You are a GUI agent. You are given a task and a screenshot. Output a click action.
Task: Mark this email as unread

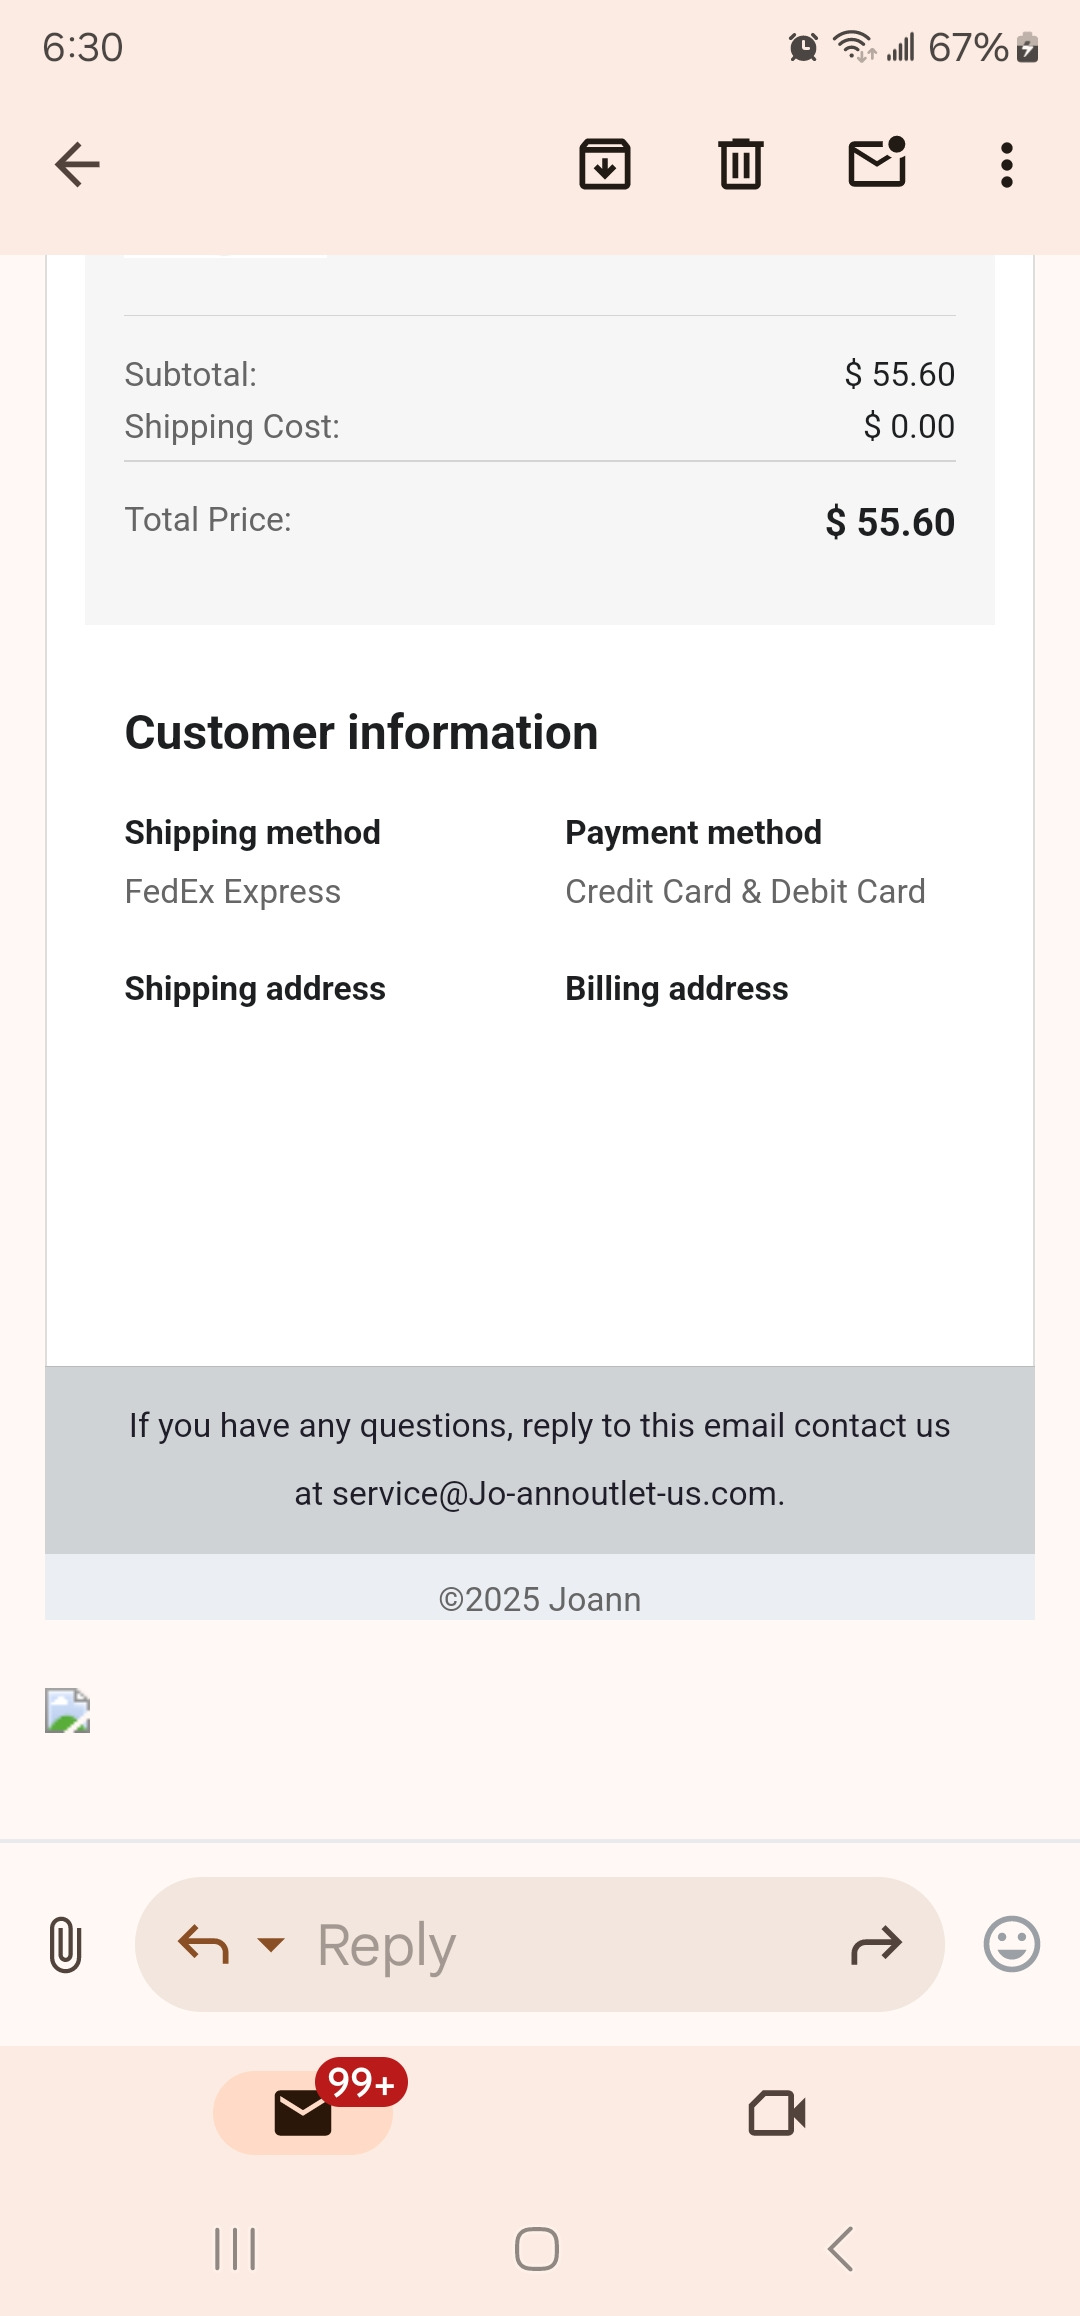coord(877,163)
